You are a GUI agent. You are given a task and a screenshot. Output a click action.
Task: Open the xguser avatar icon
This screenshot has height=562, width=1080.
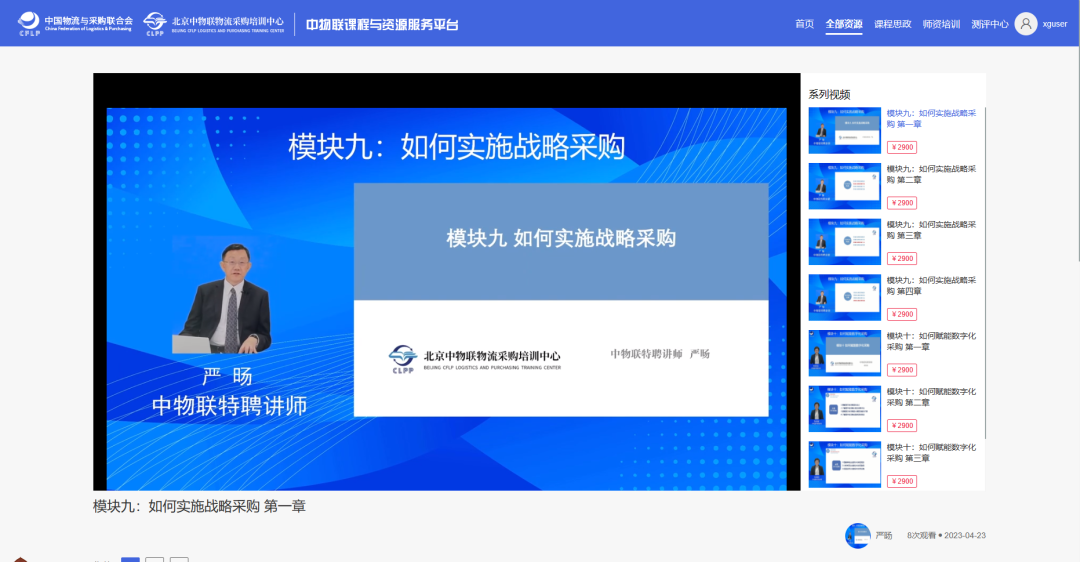[x=1026, y=24]
